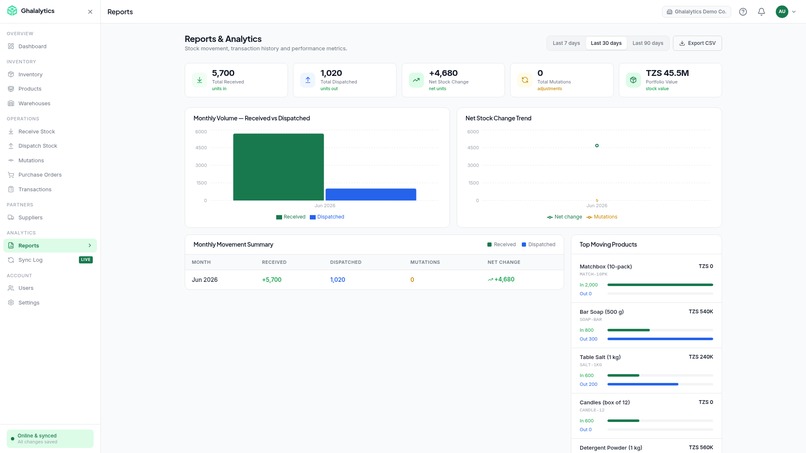Open Sync Log in the sidebar
Image resolution: width=806 pixels, height=453 pixels.
coord(50,260)
